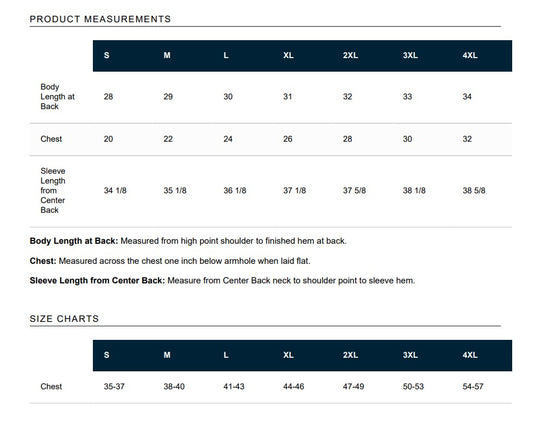Select the 2XL column header in measurements table

tap(350, 55)
